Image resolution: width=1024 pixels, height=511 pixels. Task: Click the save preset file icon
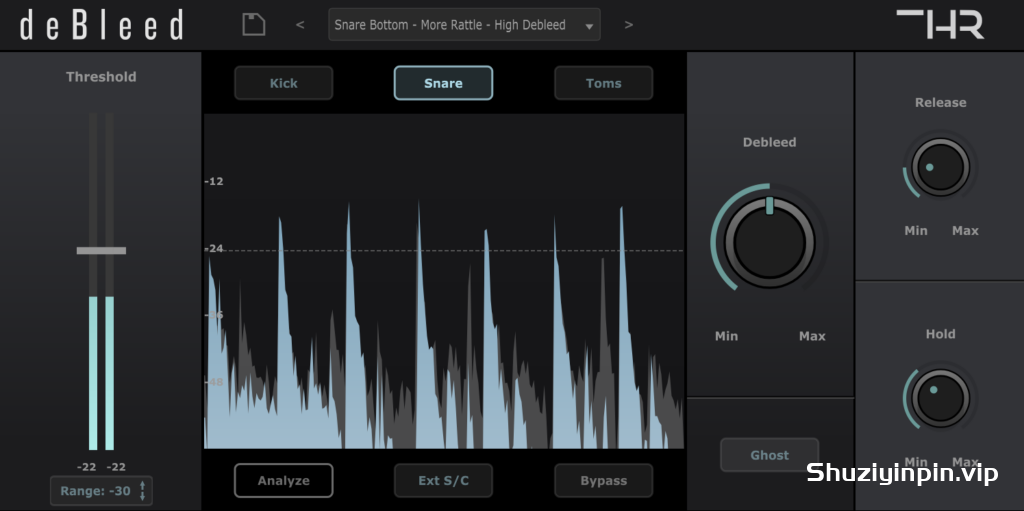[x=253, y=25]
